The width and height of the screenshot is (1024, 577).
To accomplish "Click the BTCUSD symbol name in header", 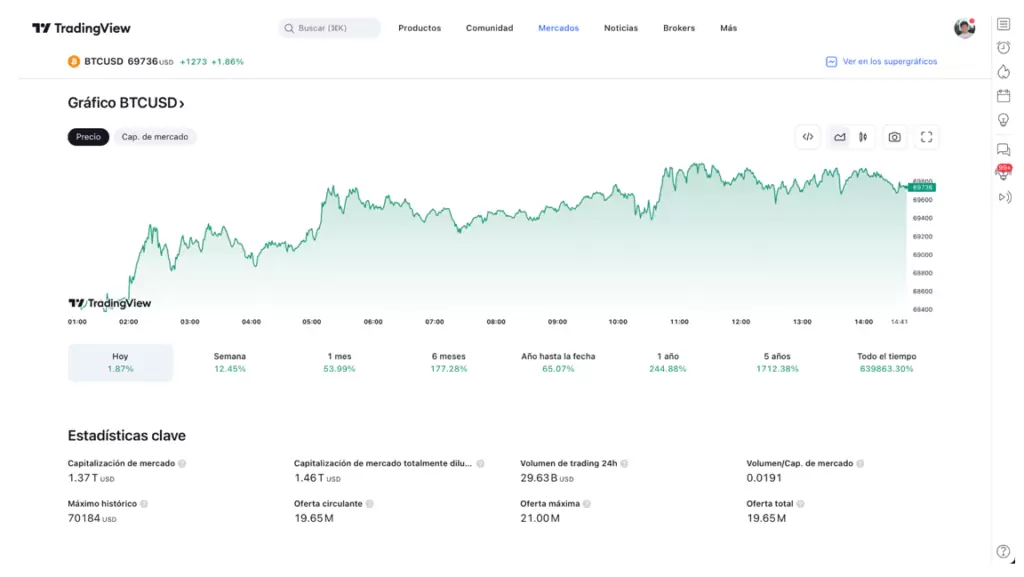I will 103,61.
